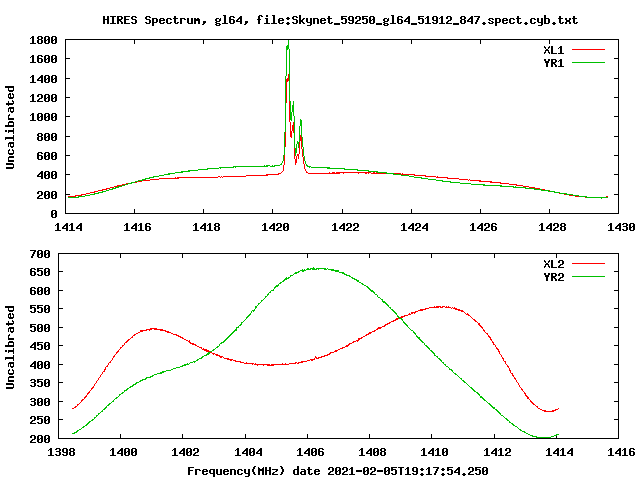Click the red XL2 curve peak near 1410
Image resolution: width=640 pixels, height=480 pixels.
click(441, 307)
